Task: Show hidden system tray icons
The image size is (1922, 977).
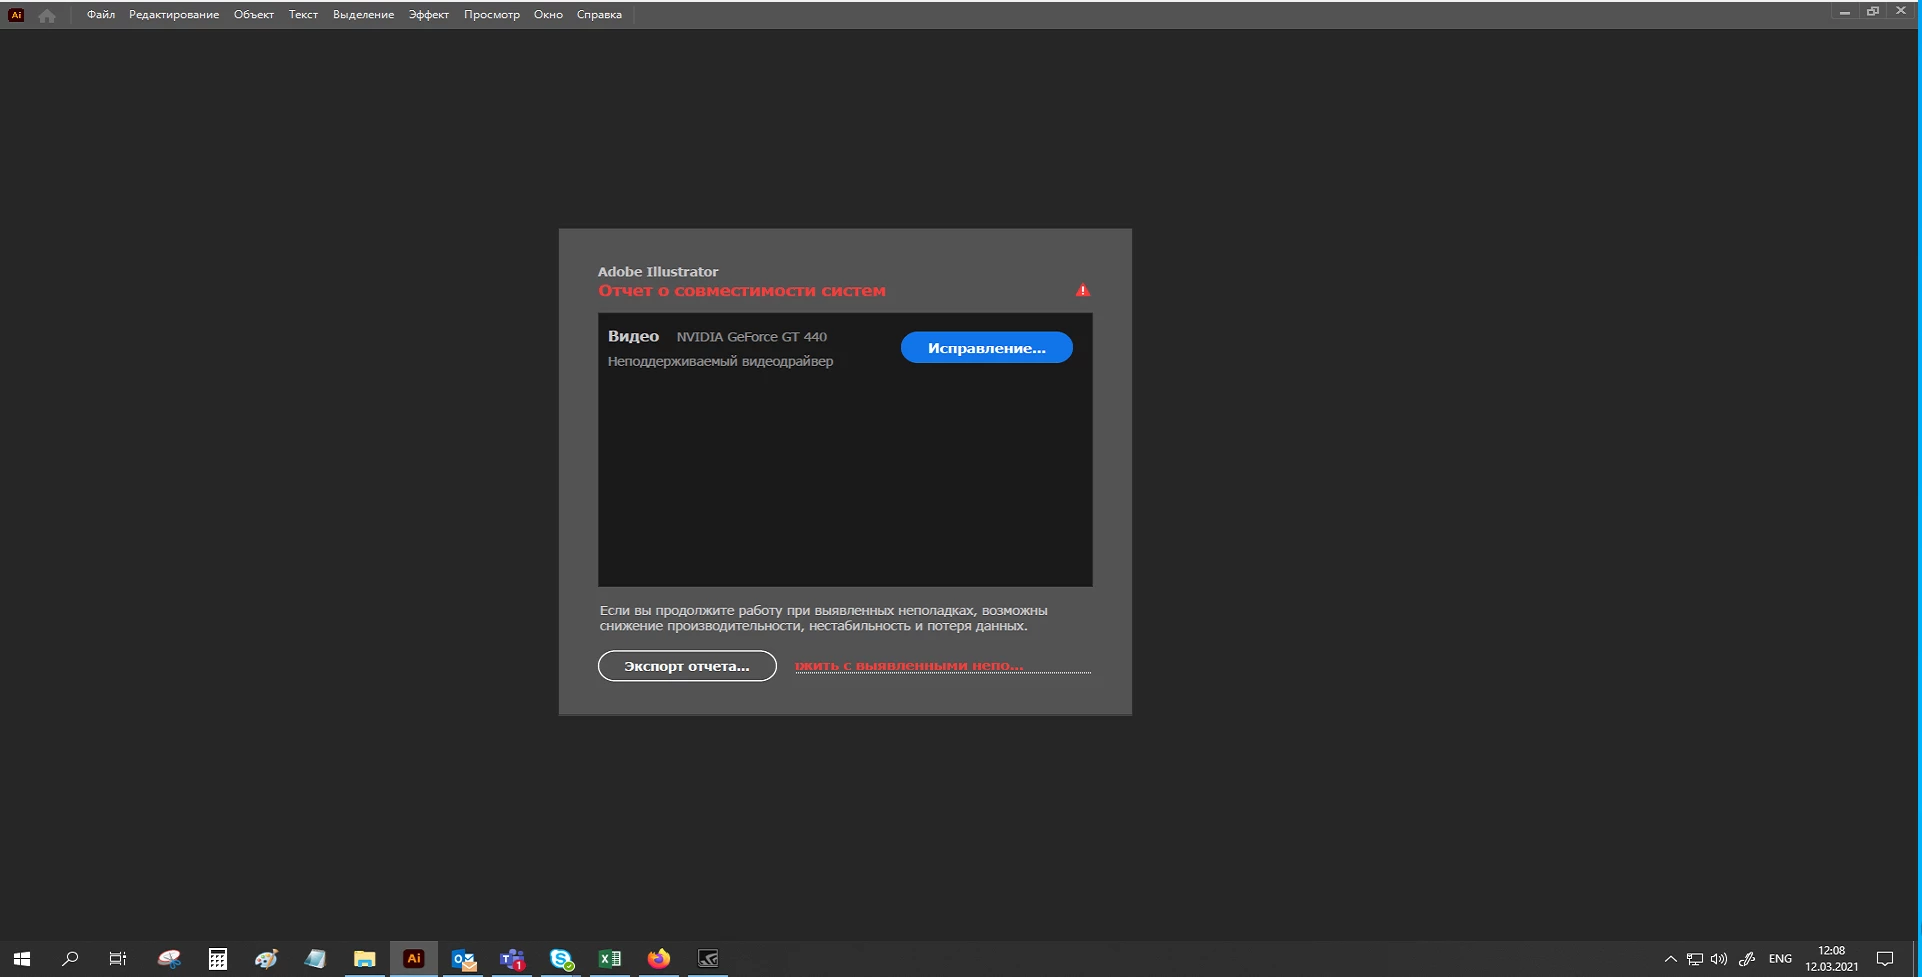Action: (x=1670, y=959)
